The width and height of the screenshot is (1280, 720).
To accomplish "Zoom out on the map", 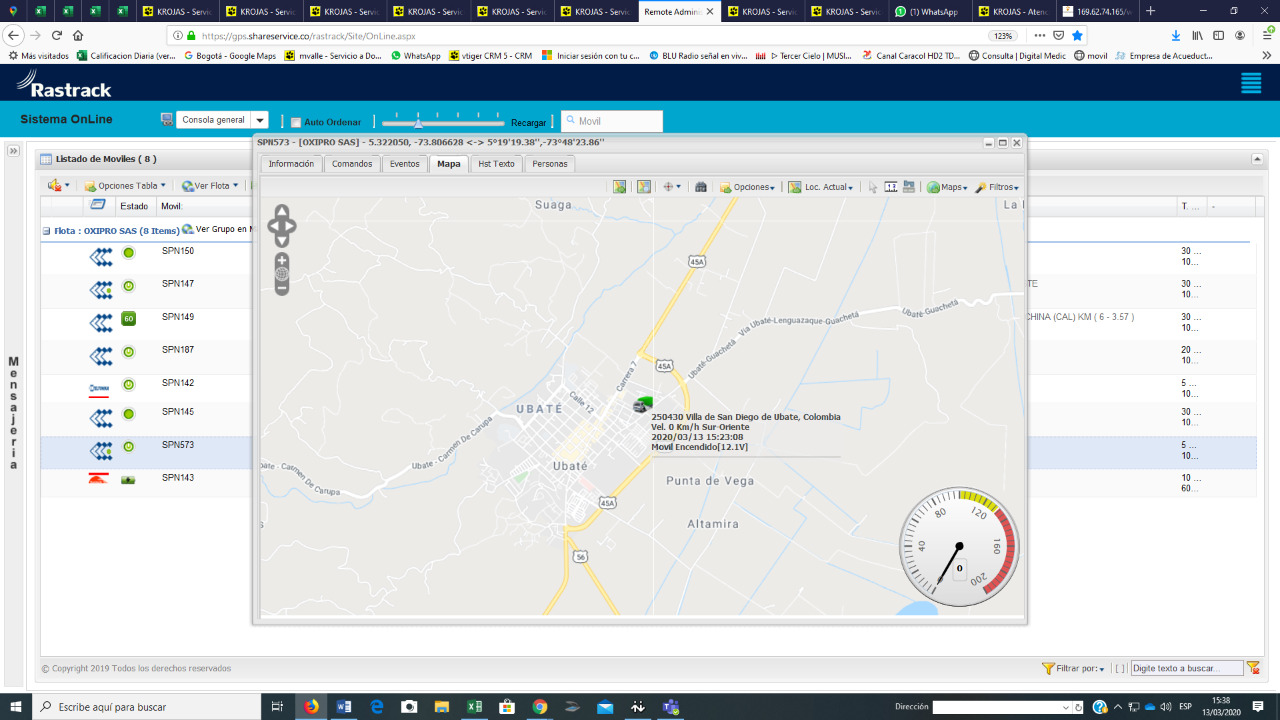I will (x=282, y=288).
